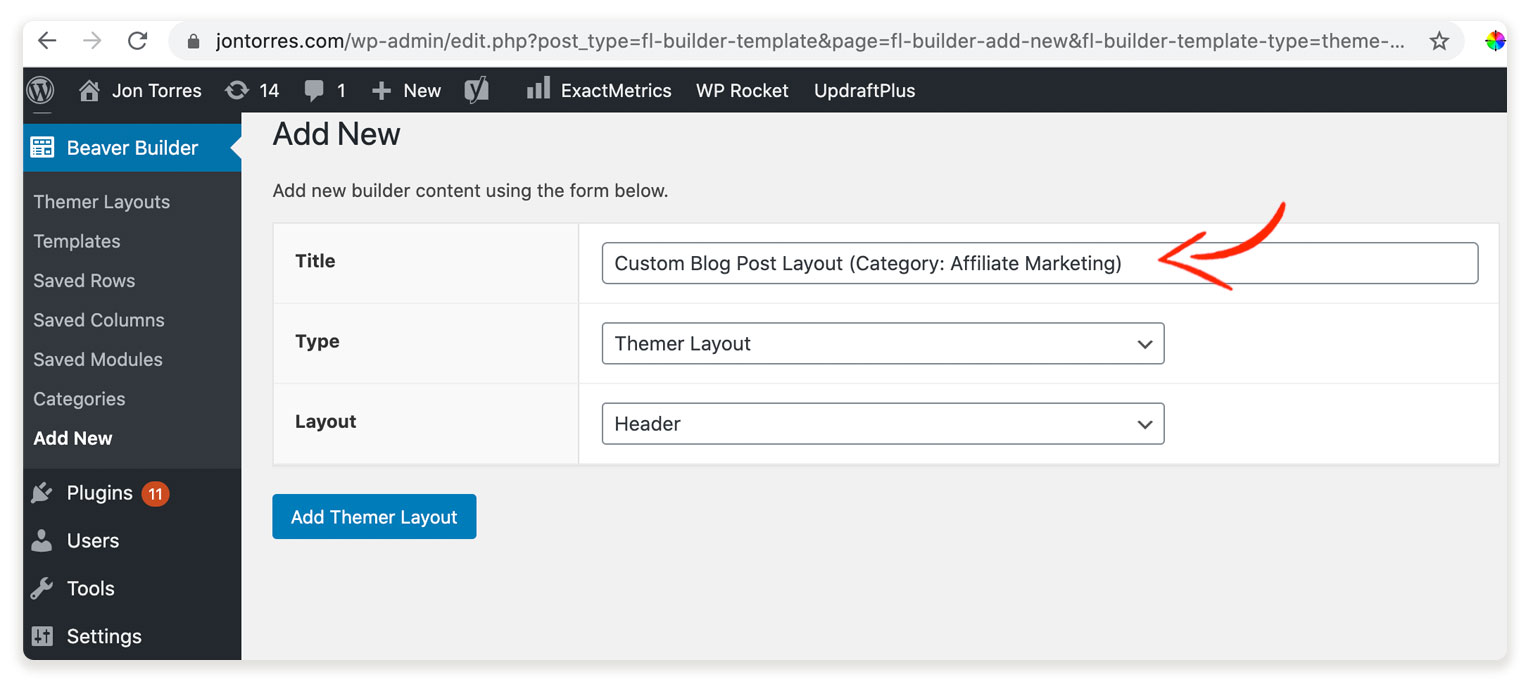Click the browser back arrow

point(48,41)
